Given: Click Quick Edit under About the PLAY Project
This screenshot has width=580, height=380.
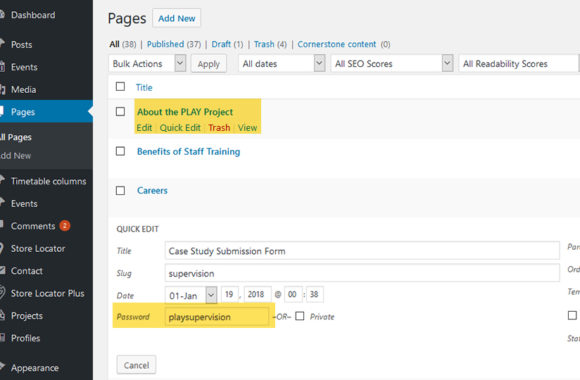Looking at the screenshot, I should [180, 128].
